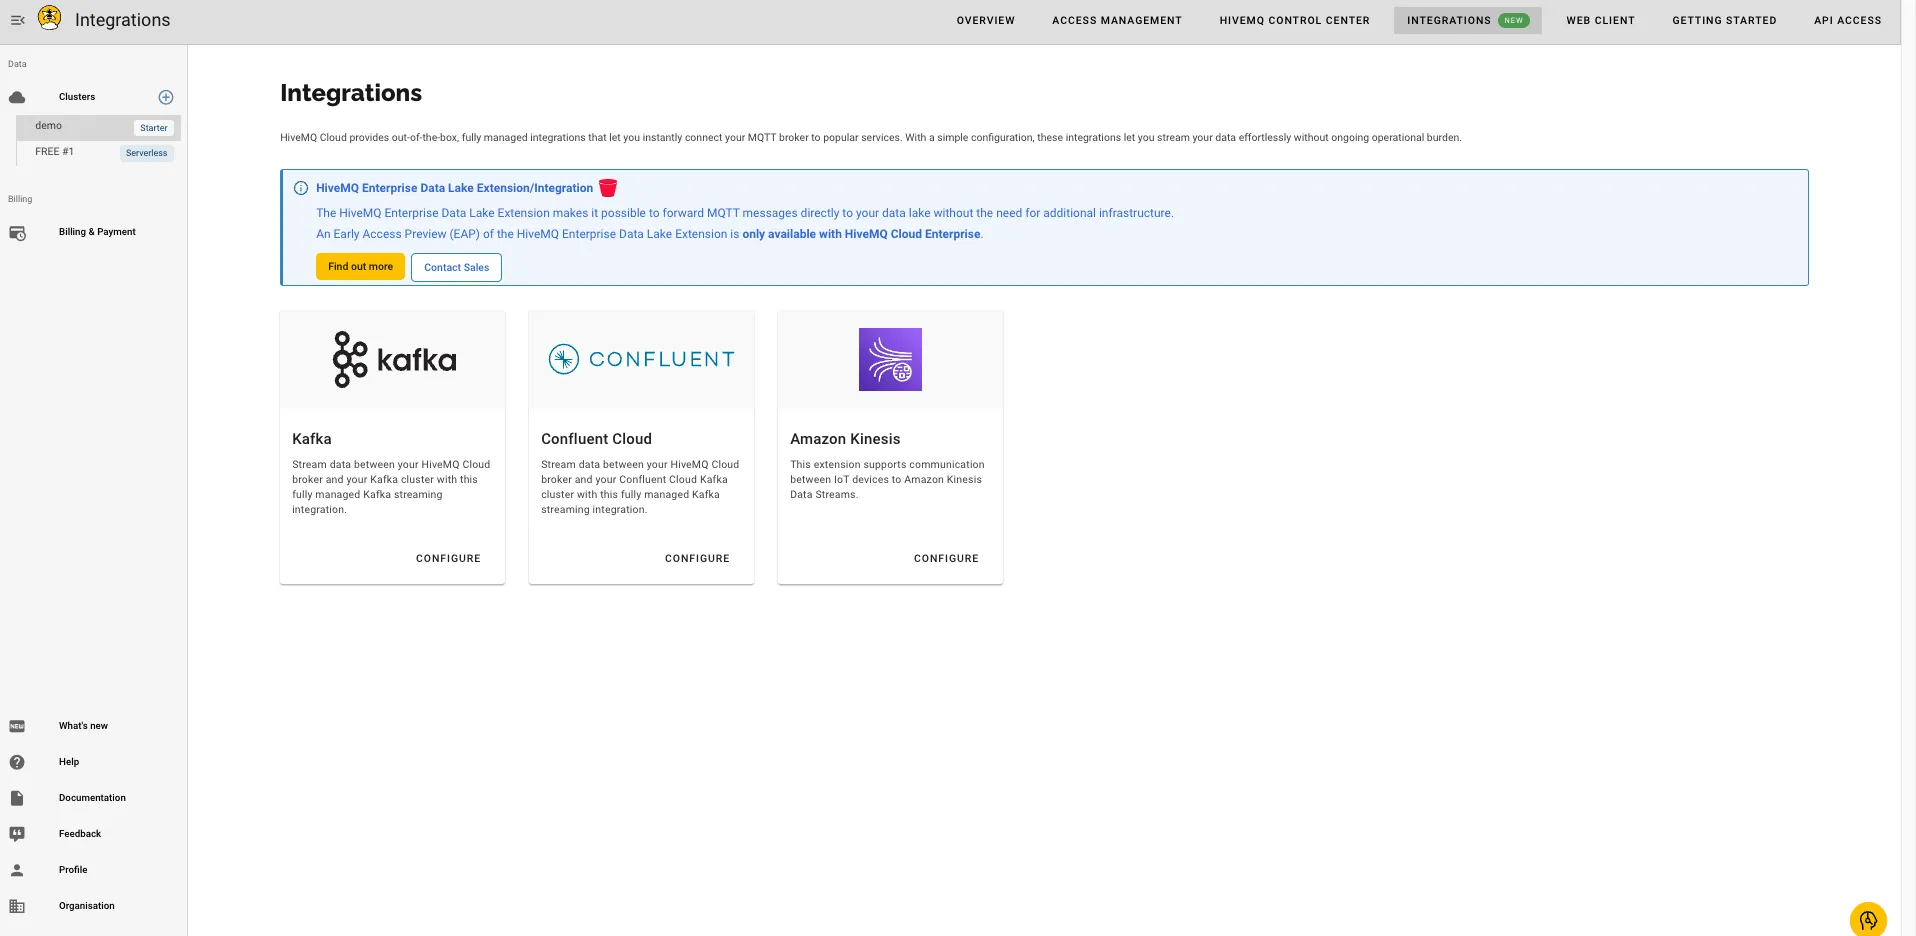Click the Data Lake Extension/Integration heading

pos(455,188)
